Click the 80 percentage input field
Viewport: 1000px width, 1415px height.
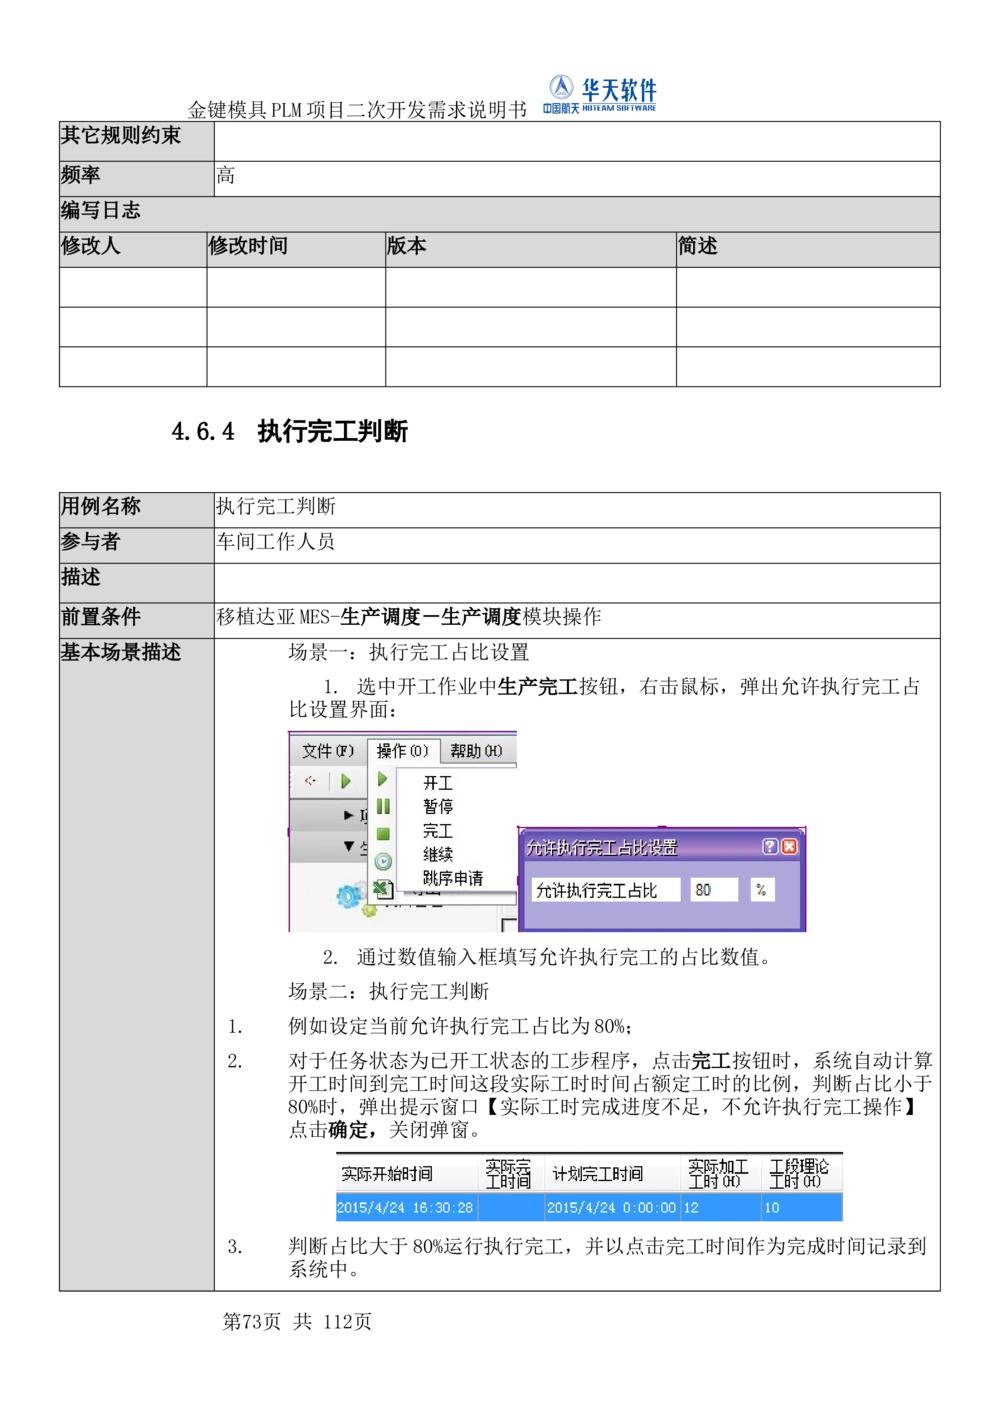[x=714, y=890]
